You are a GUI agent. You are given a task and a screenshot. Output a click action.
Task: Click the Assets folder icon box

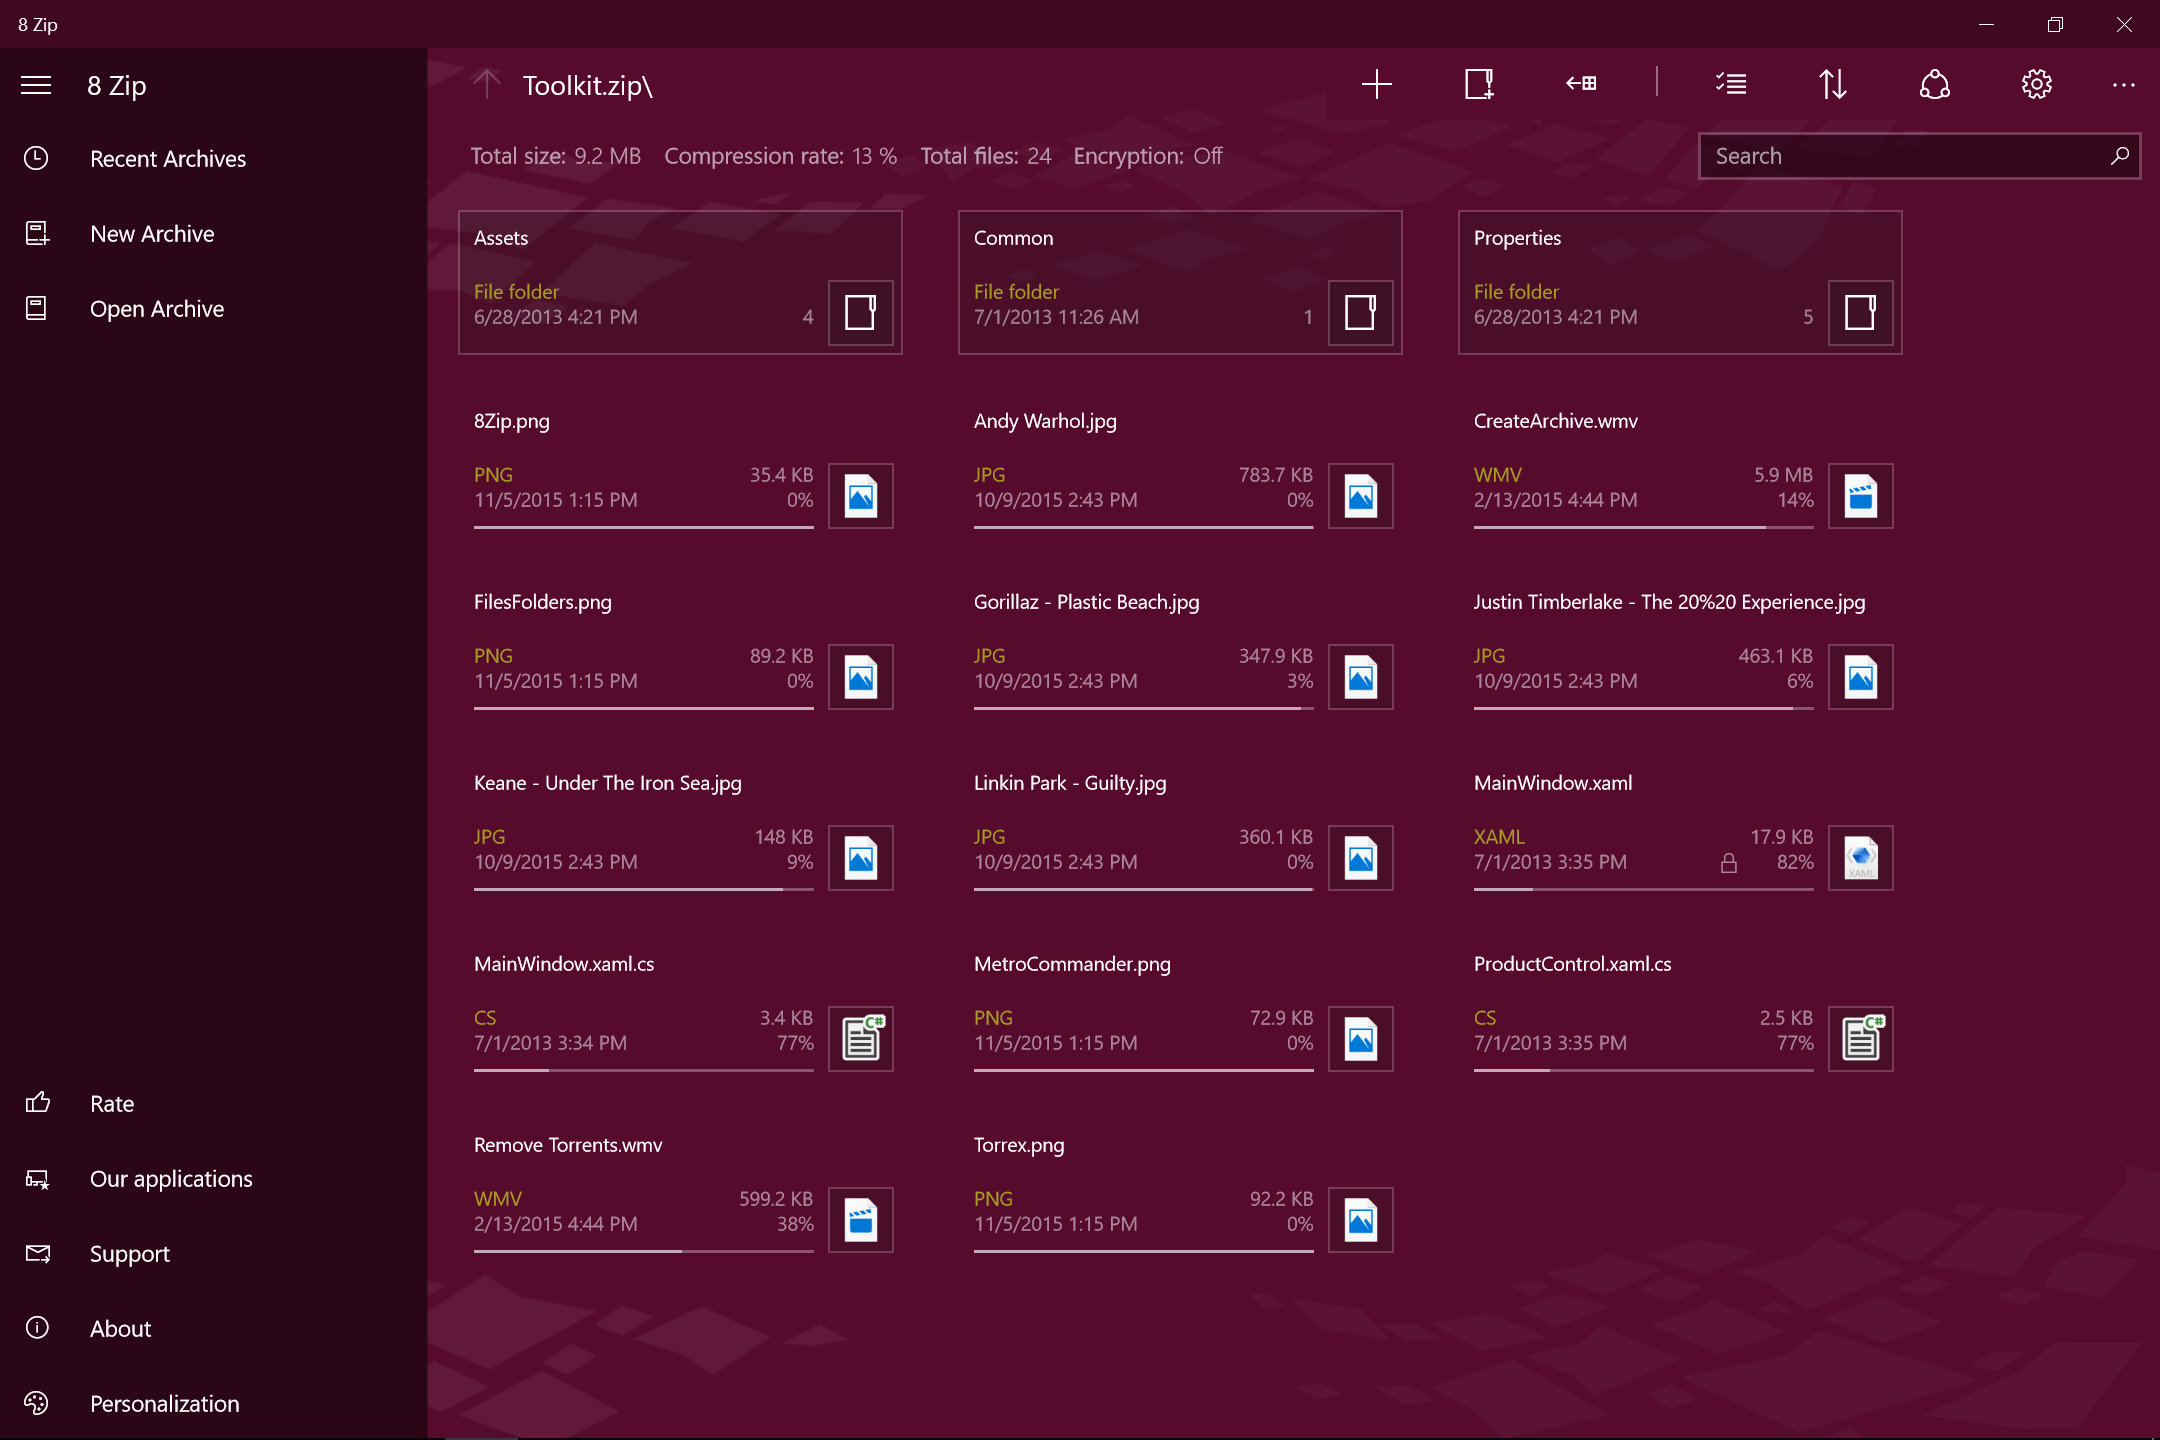click(x=860, y=313)
